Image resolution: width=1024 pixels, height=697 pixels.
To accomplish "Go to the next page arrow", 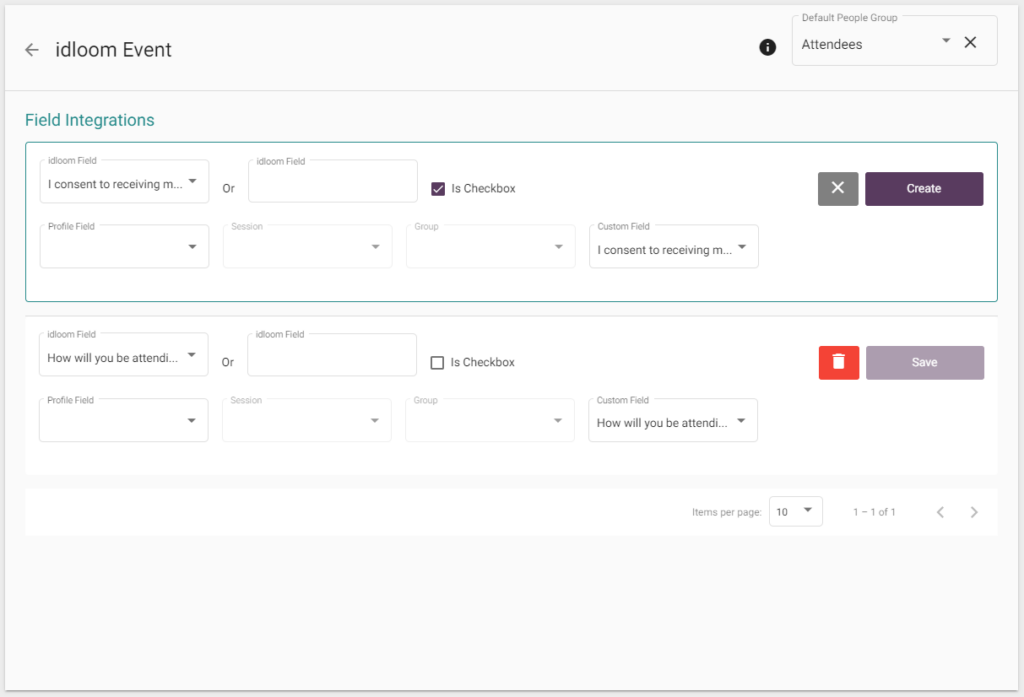I will (x=974, y=512).
